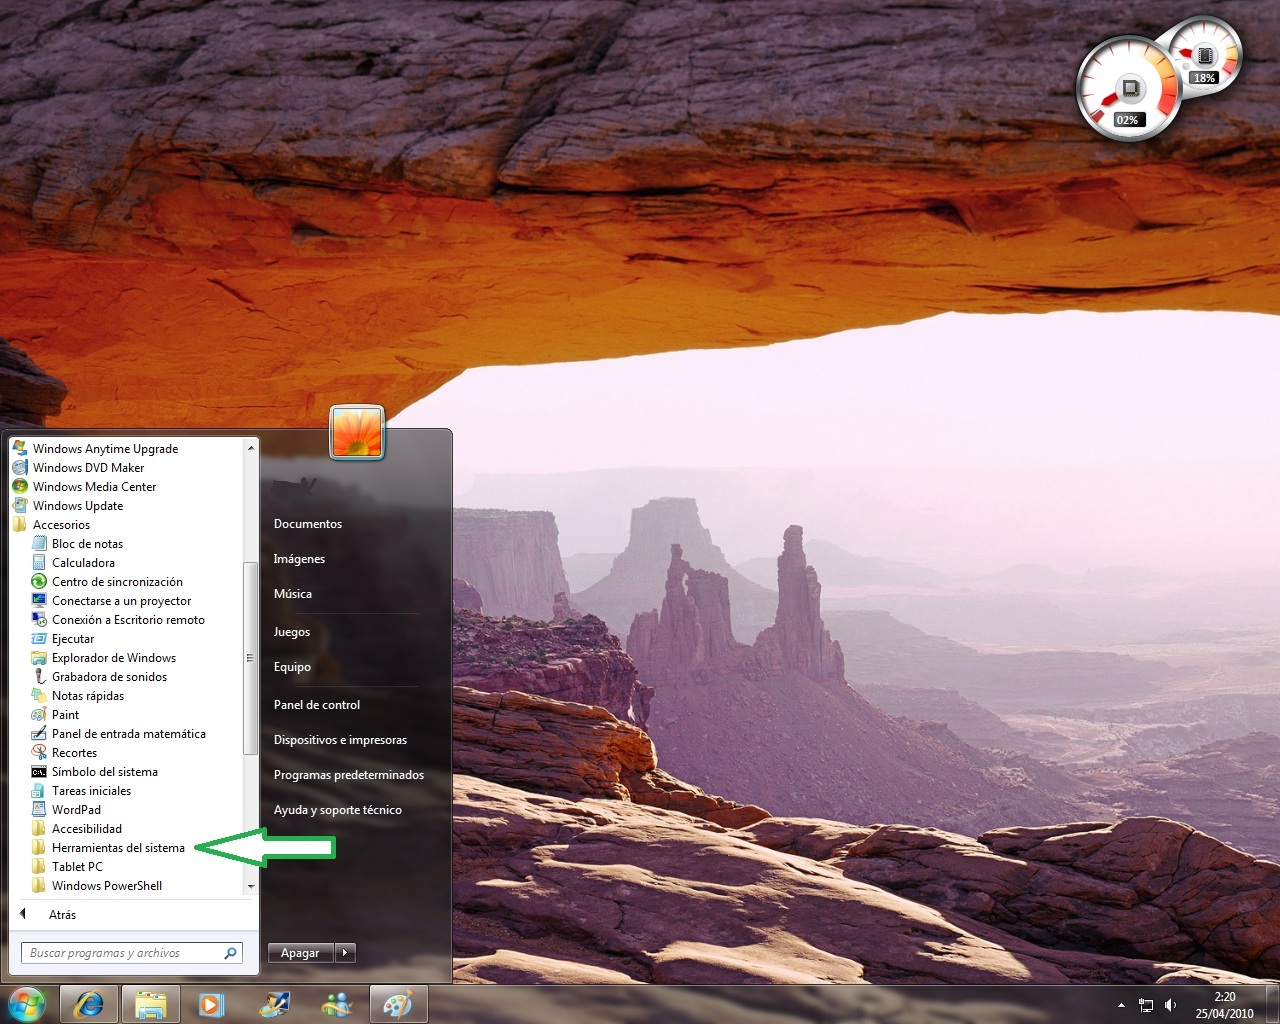Click the Apagar shutdown button
This screenshot has width=1280, height=1024.
click(x=300, y=953)
